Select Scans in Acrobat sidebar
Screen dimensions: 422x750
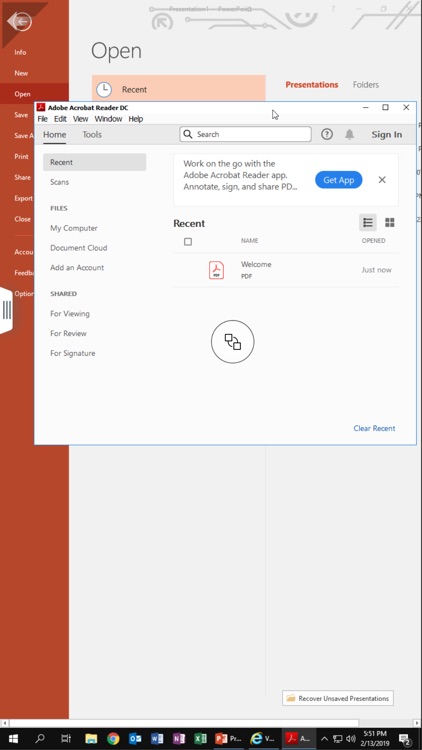(59, 182)
